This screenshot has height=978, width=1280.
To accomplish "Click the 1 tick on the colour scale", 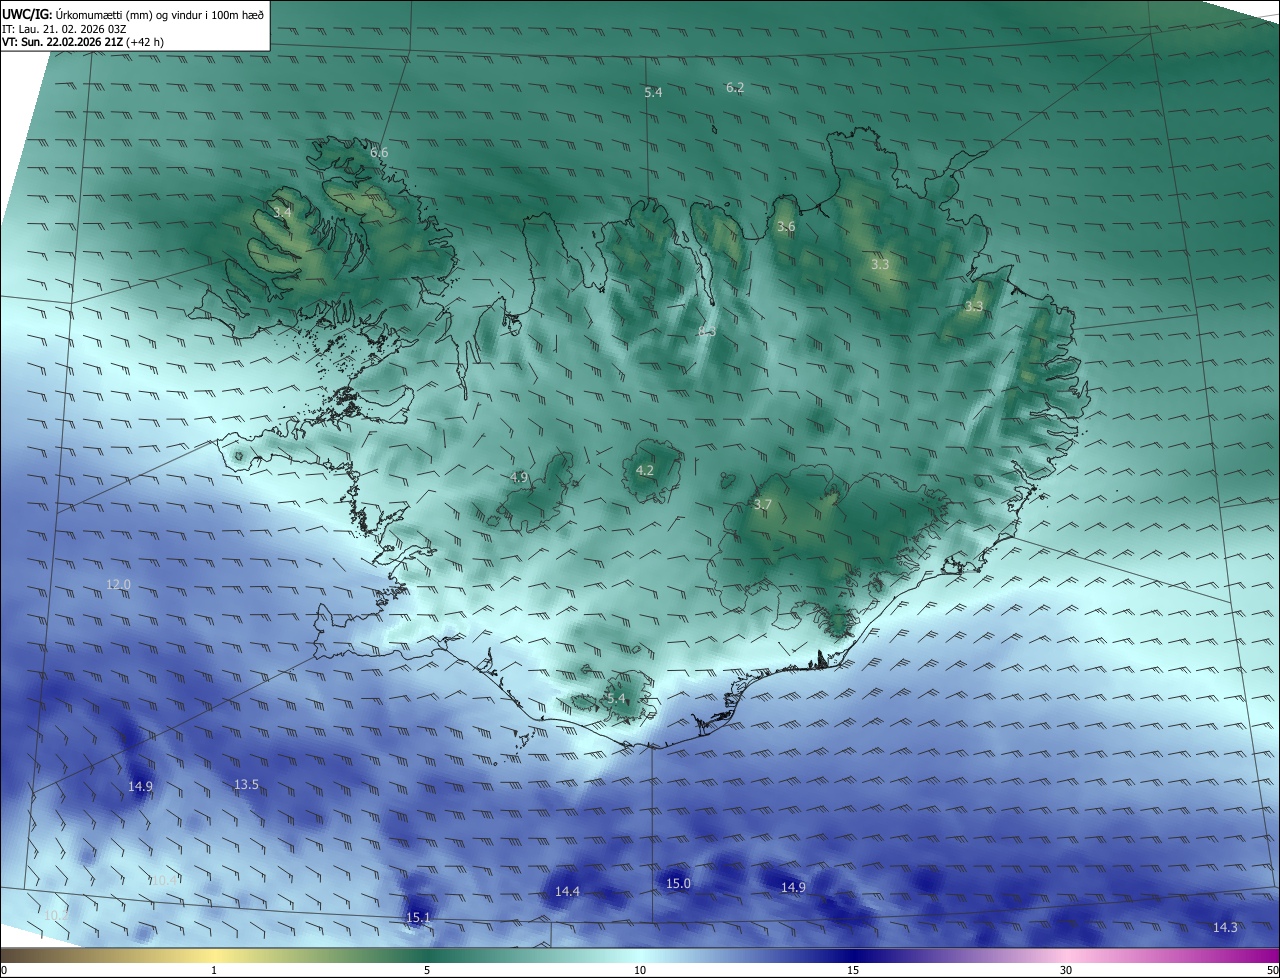I will [x=214, y=971].
